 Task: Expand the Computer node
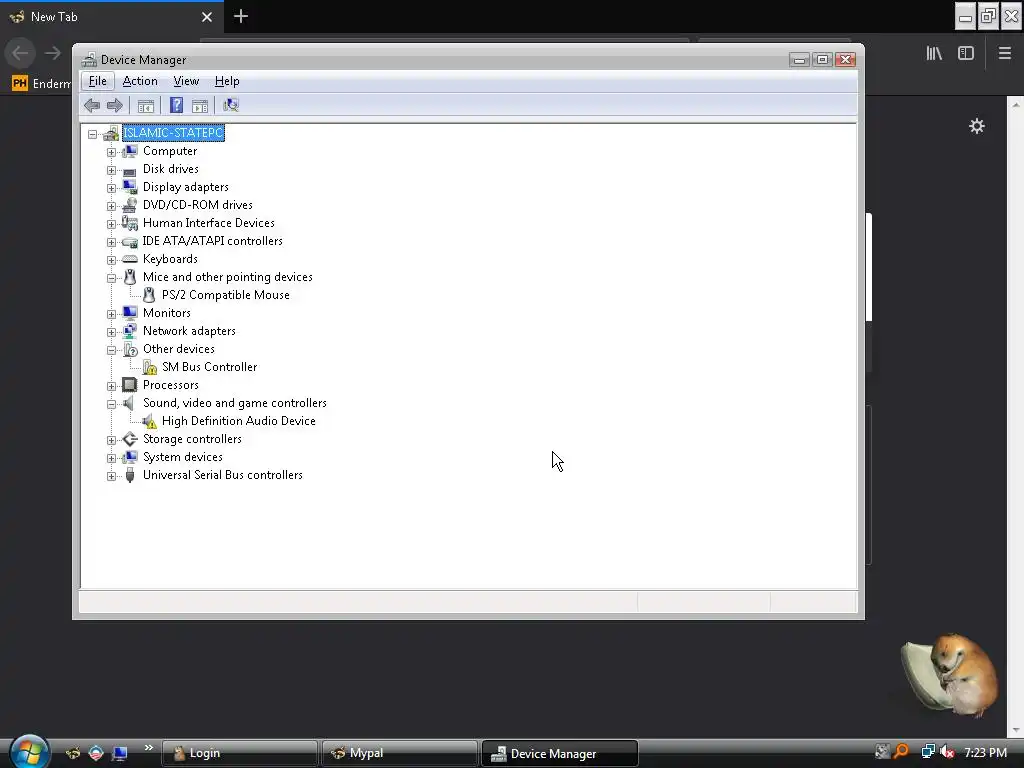111,152
